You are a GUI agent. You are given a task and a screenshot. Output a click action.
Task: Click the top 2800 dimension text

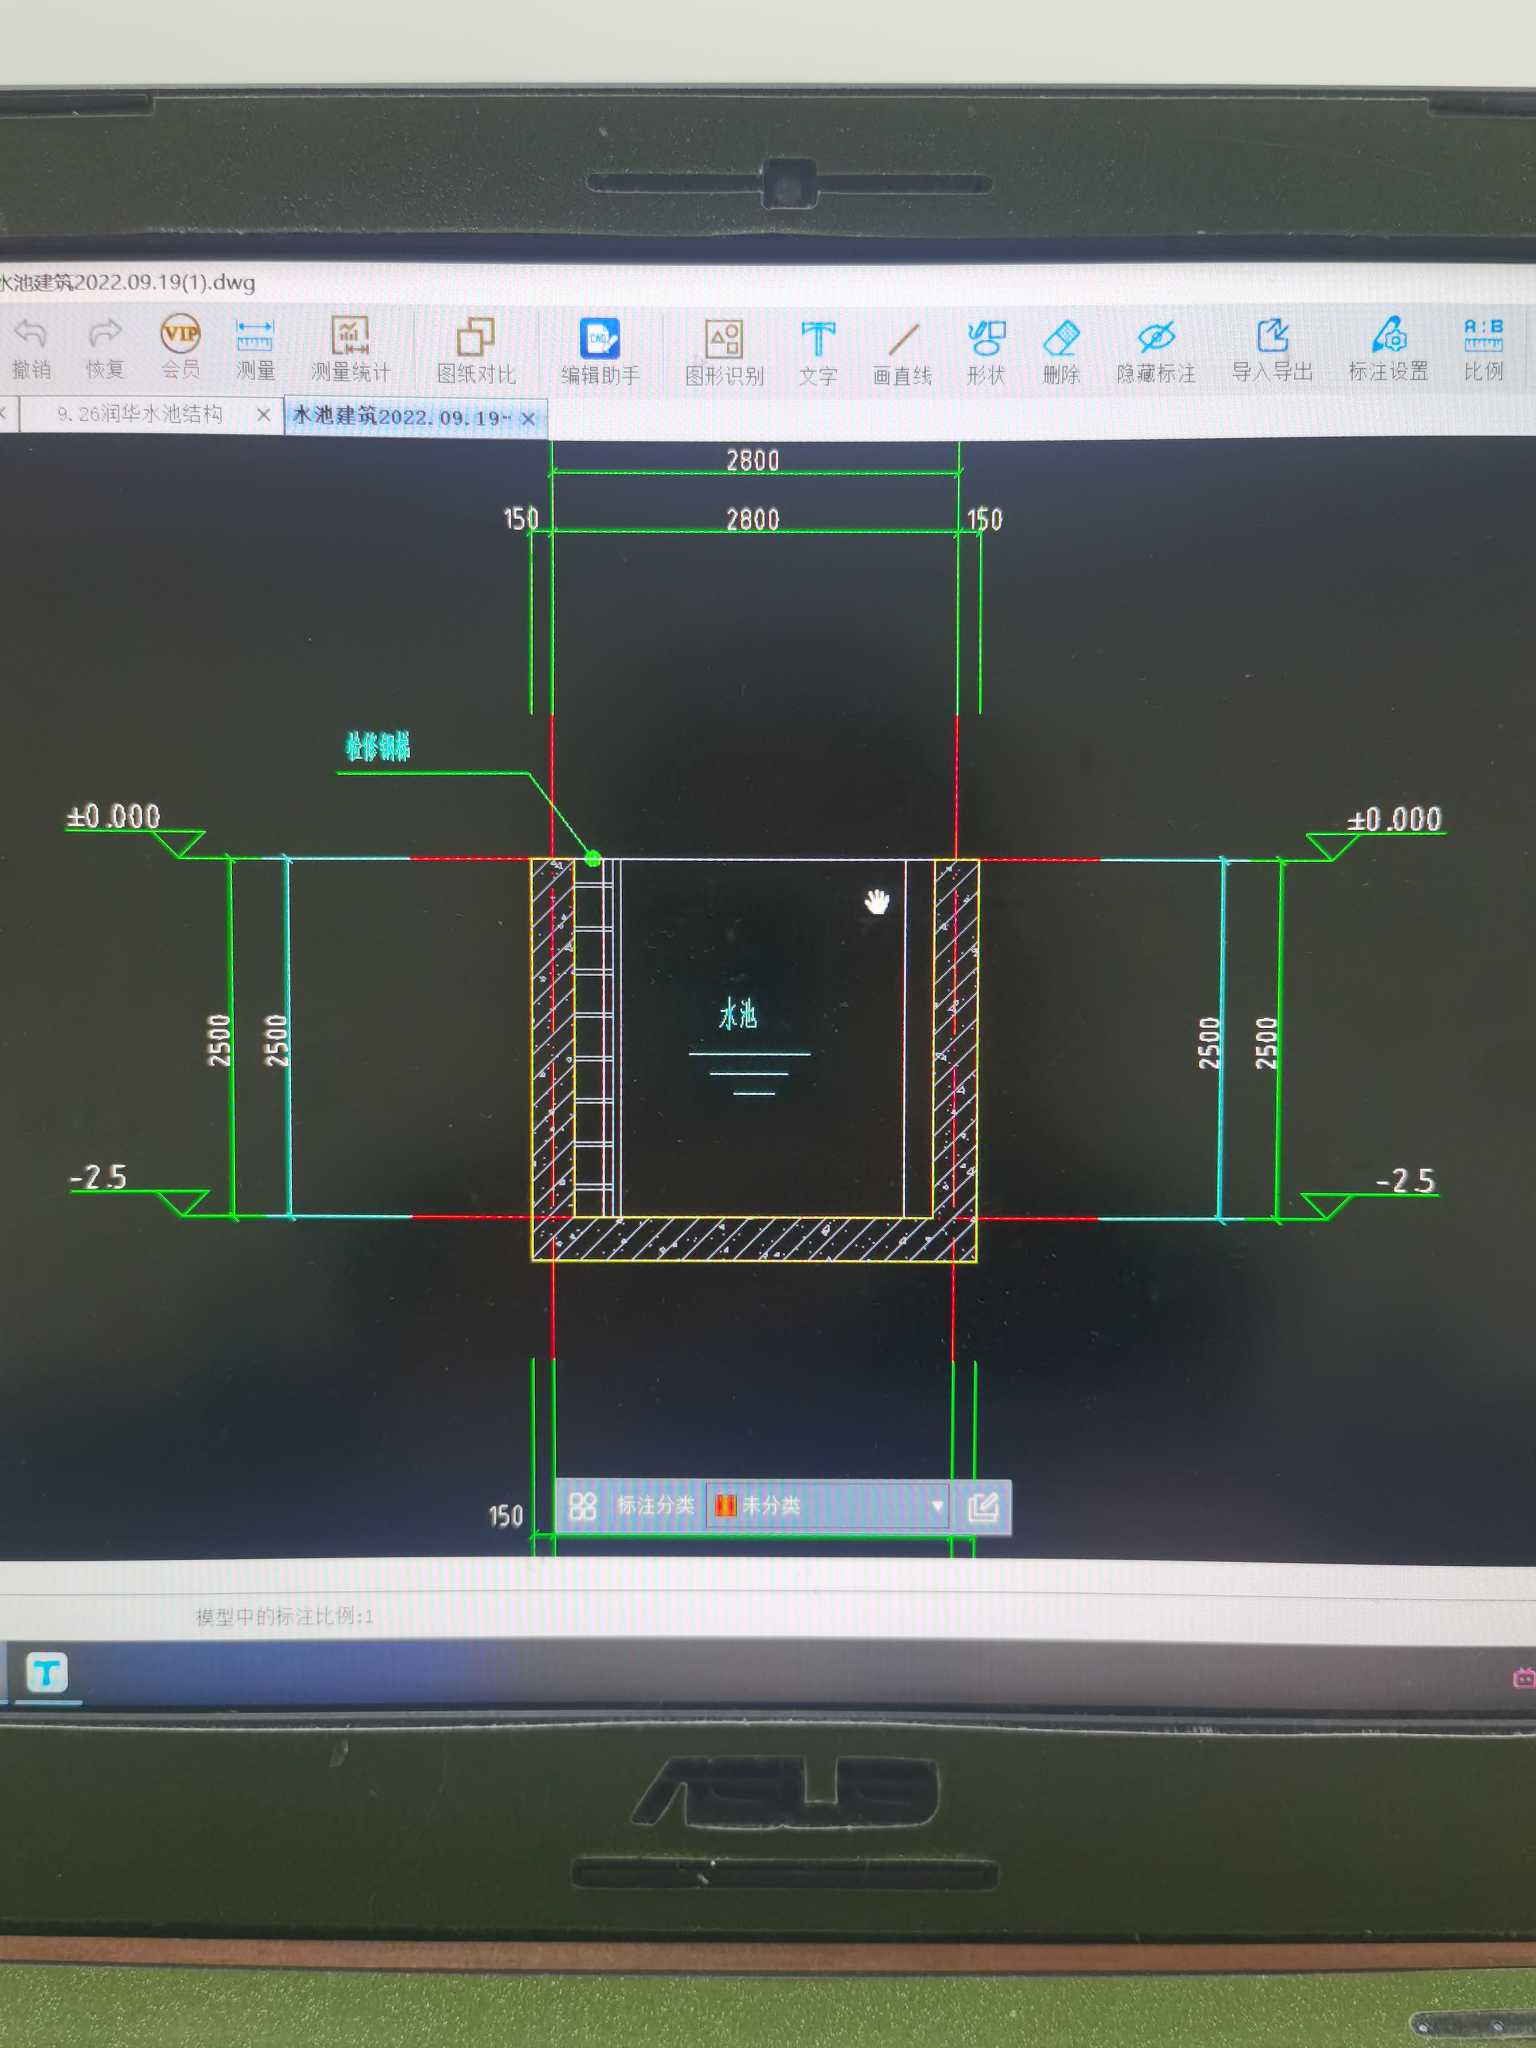click(752, 460)
